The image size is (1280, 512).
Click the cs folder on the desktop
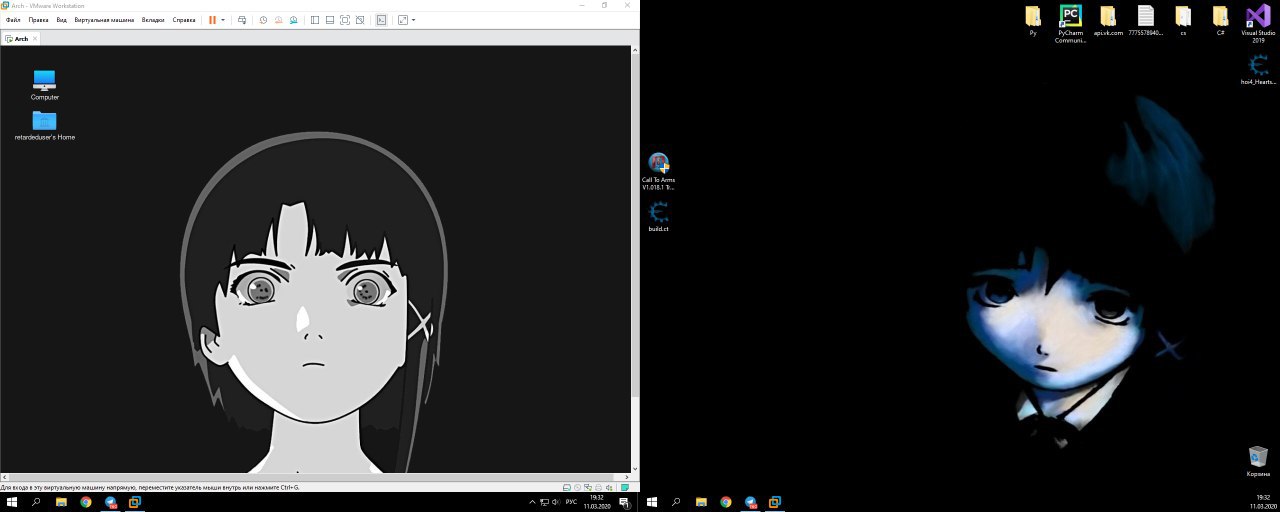(1183, 20)
